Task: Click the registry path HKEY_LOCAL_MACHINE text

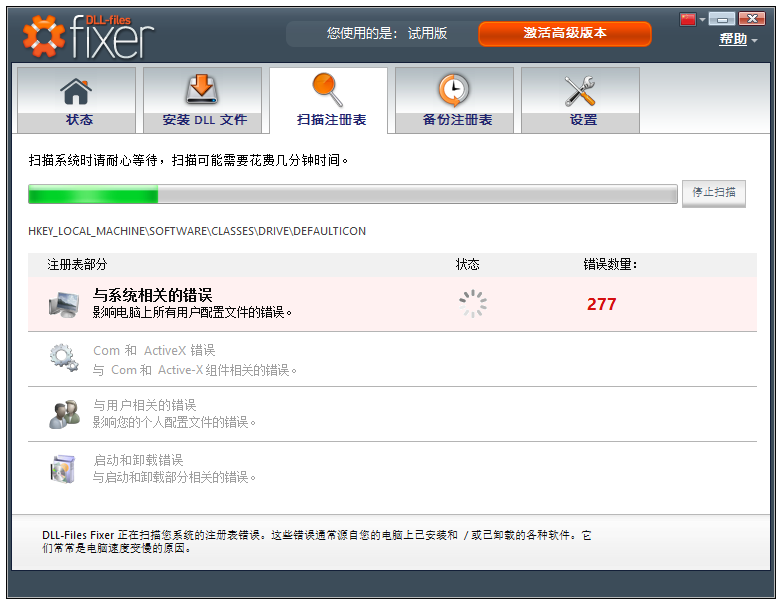Action: pyautogui.click(x=197, y=231)
